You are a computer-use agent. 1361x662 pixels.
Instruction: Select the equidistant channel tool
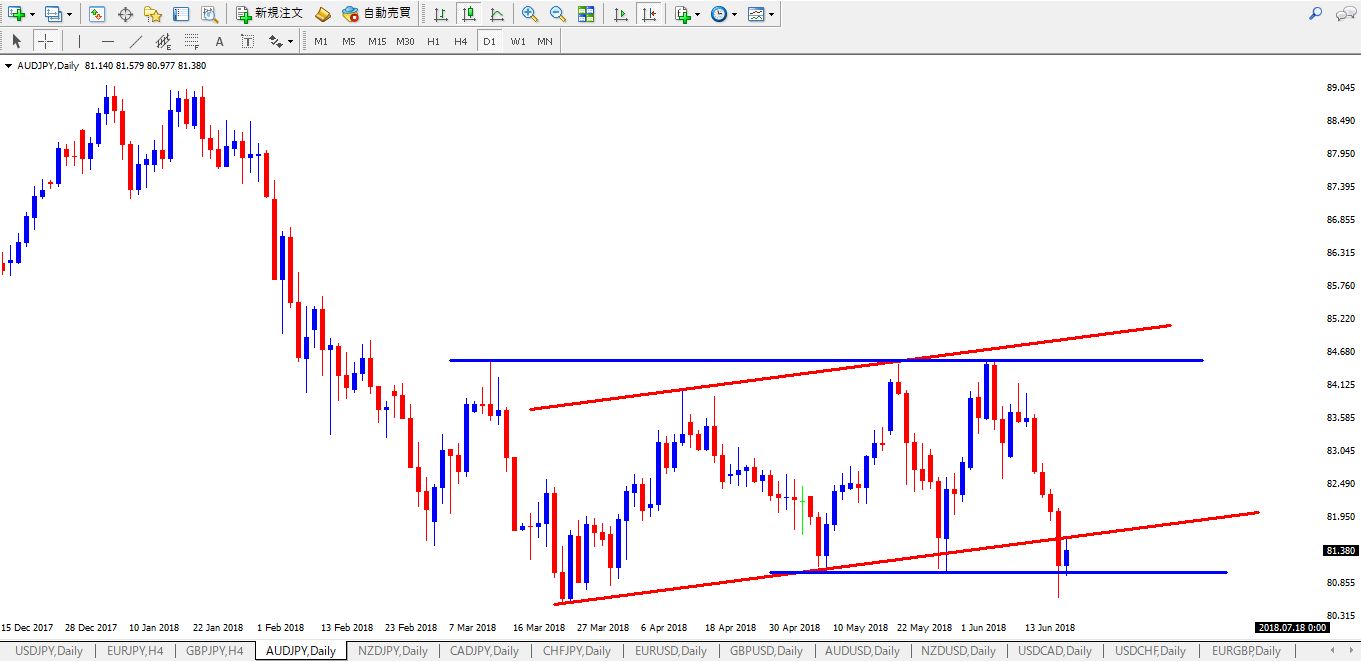(164, 41)
